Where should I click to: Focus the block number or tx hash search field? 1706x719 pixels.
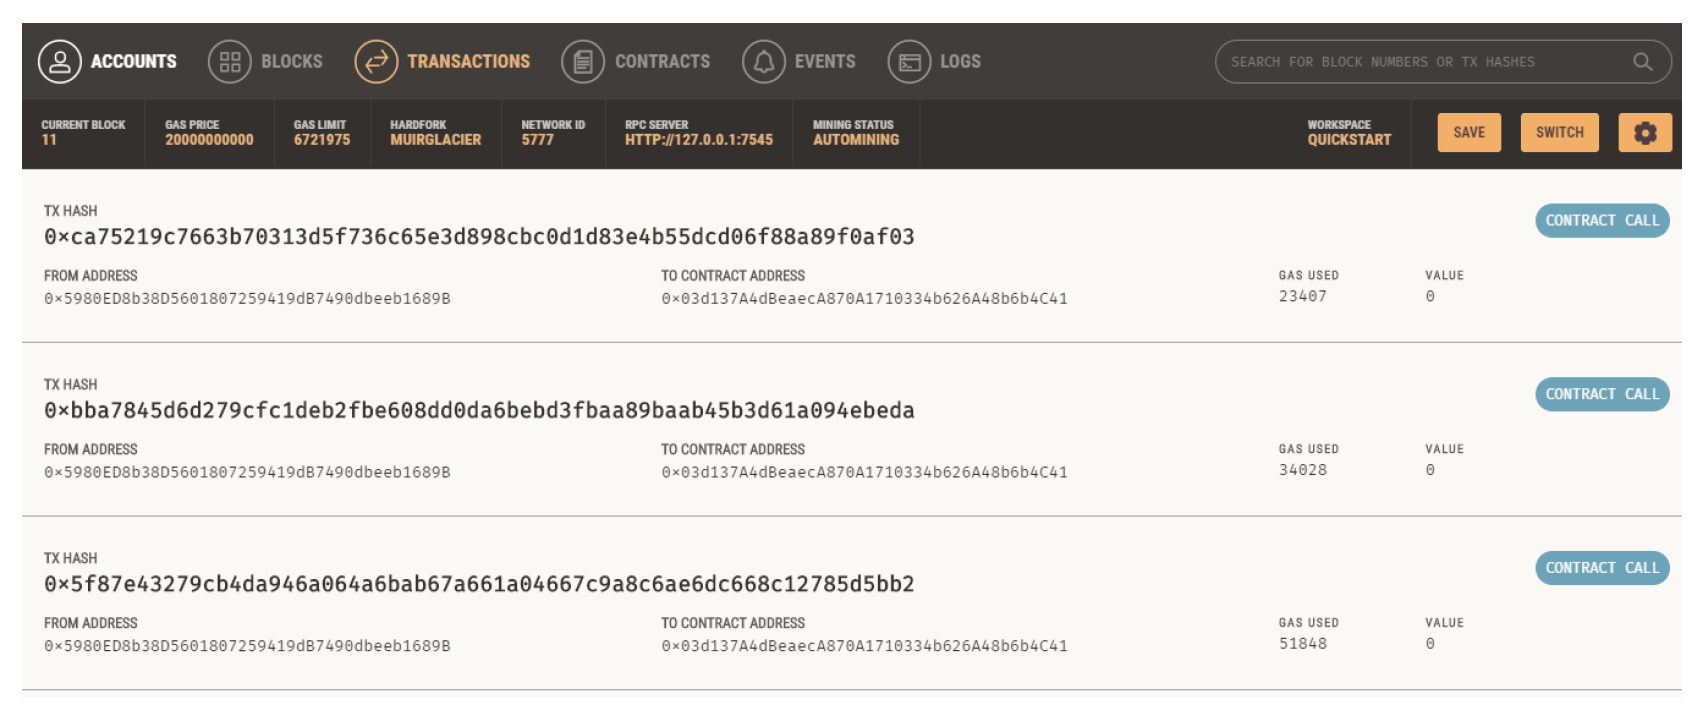[x=1420, y=62]
